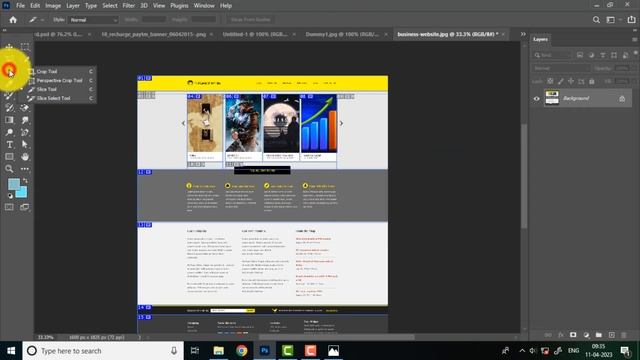640x360 pixels.
Task: Click the Slices From Guides button
Action: click(251, 20)
